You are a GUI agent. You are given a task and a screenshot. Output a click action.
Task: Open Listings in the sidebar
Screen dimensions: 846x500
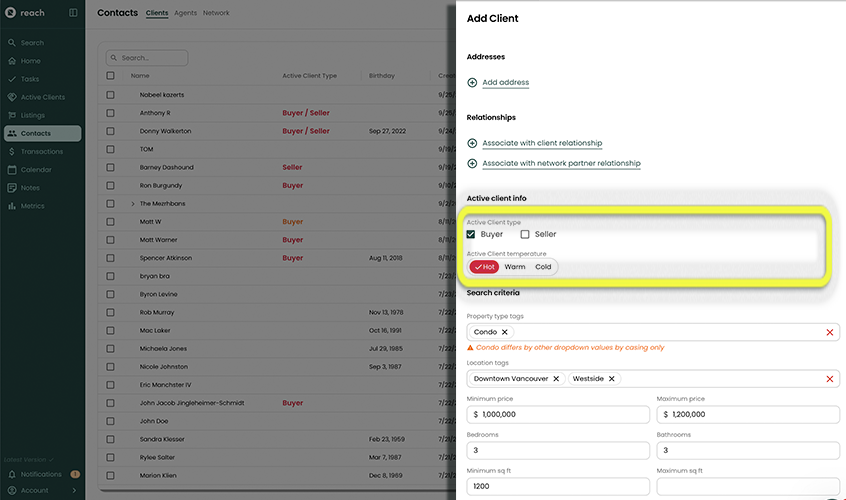pyautogui.click(x=33, y=115)
